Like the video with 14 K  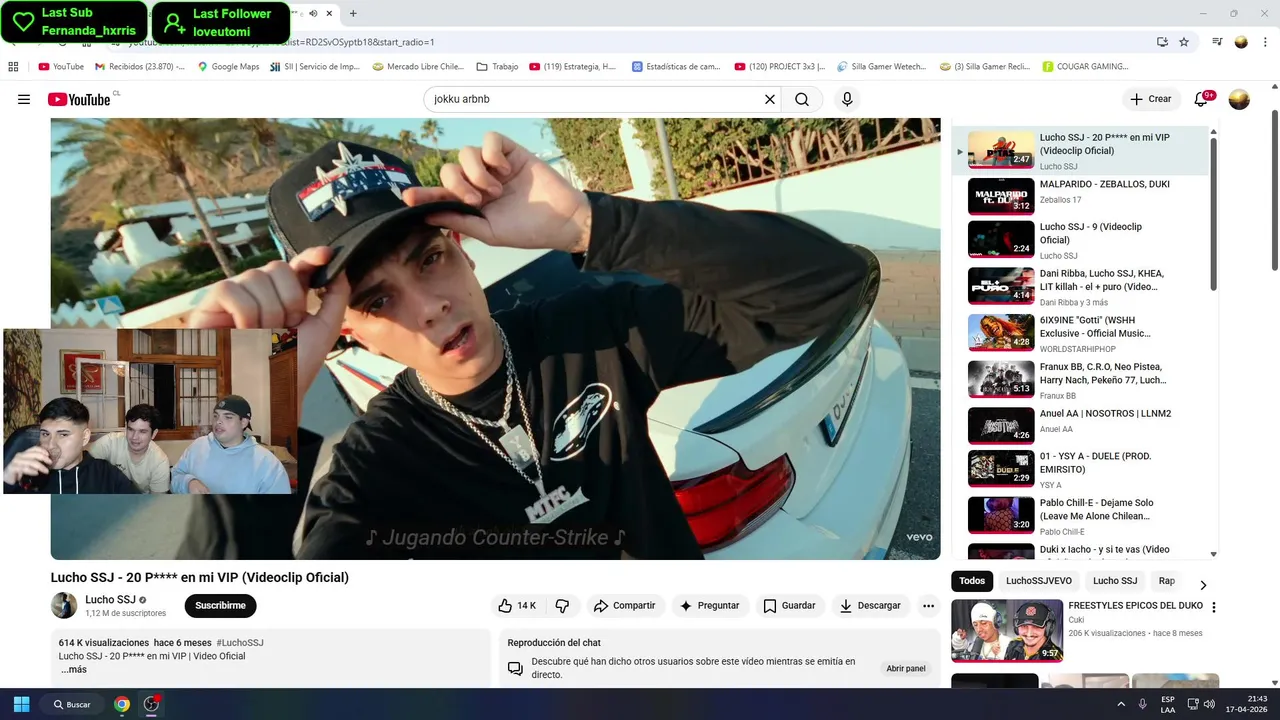(518, 605)
